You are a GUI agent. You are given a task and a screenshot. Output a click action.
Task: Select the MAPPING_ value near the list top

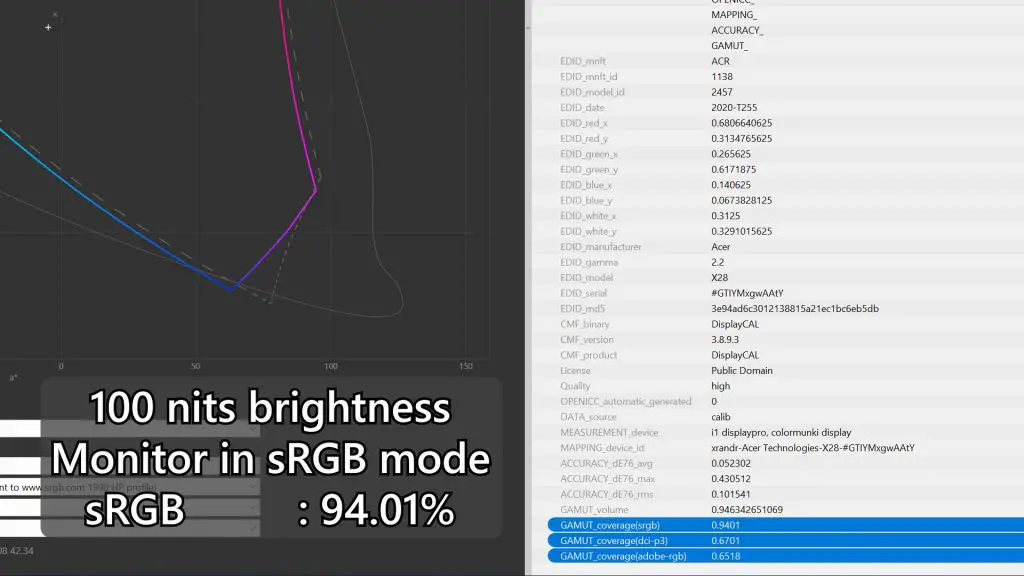click(x=734, y=14)
